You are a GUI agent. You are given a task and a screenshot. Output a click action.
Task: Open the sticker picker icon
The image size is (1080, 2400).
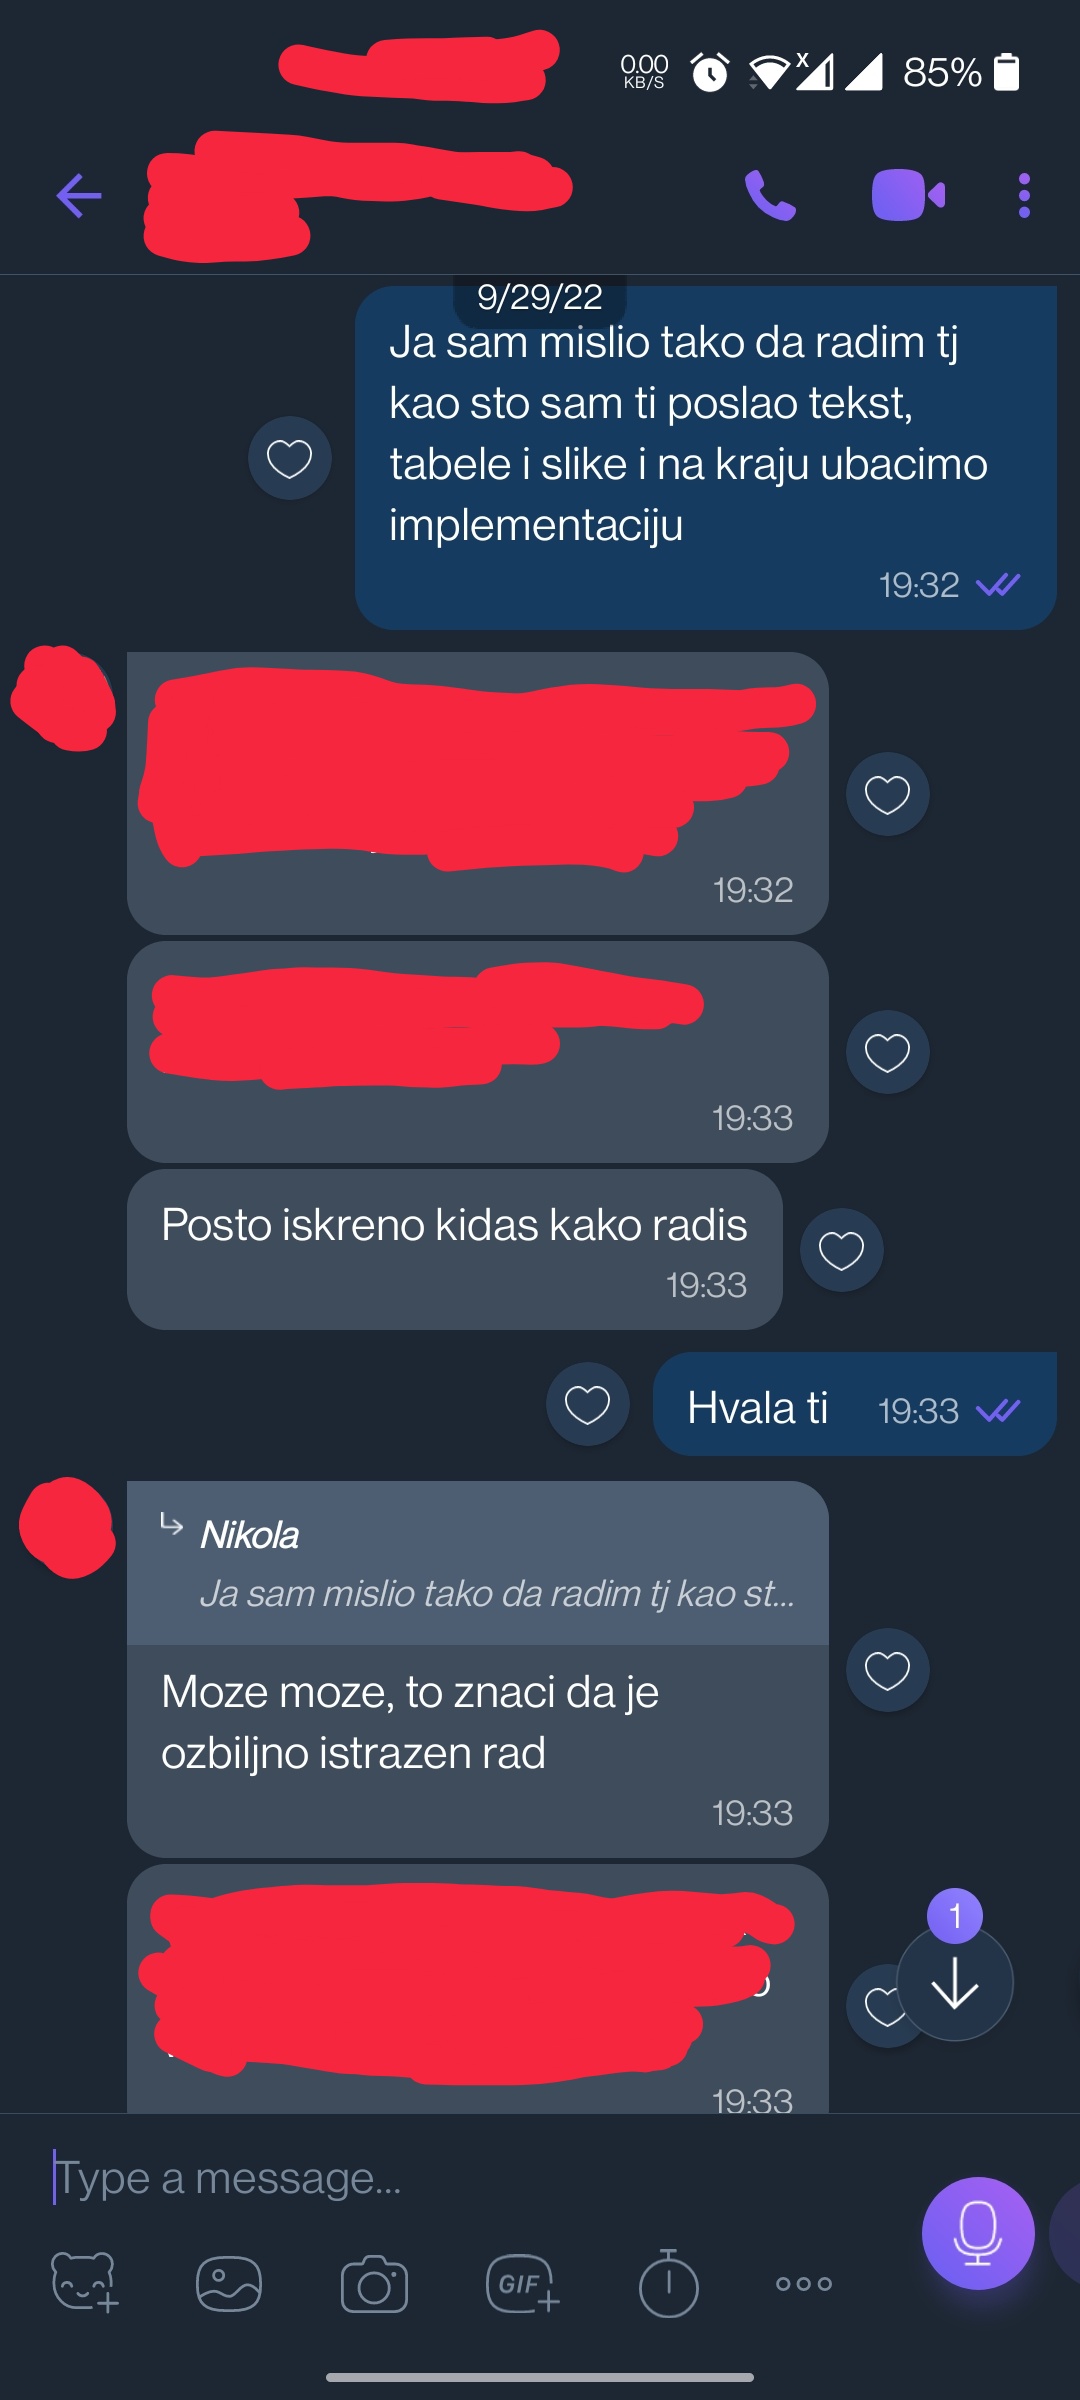85,2283
